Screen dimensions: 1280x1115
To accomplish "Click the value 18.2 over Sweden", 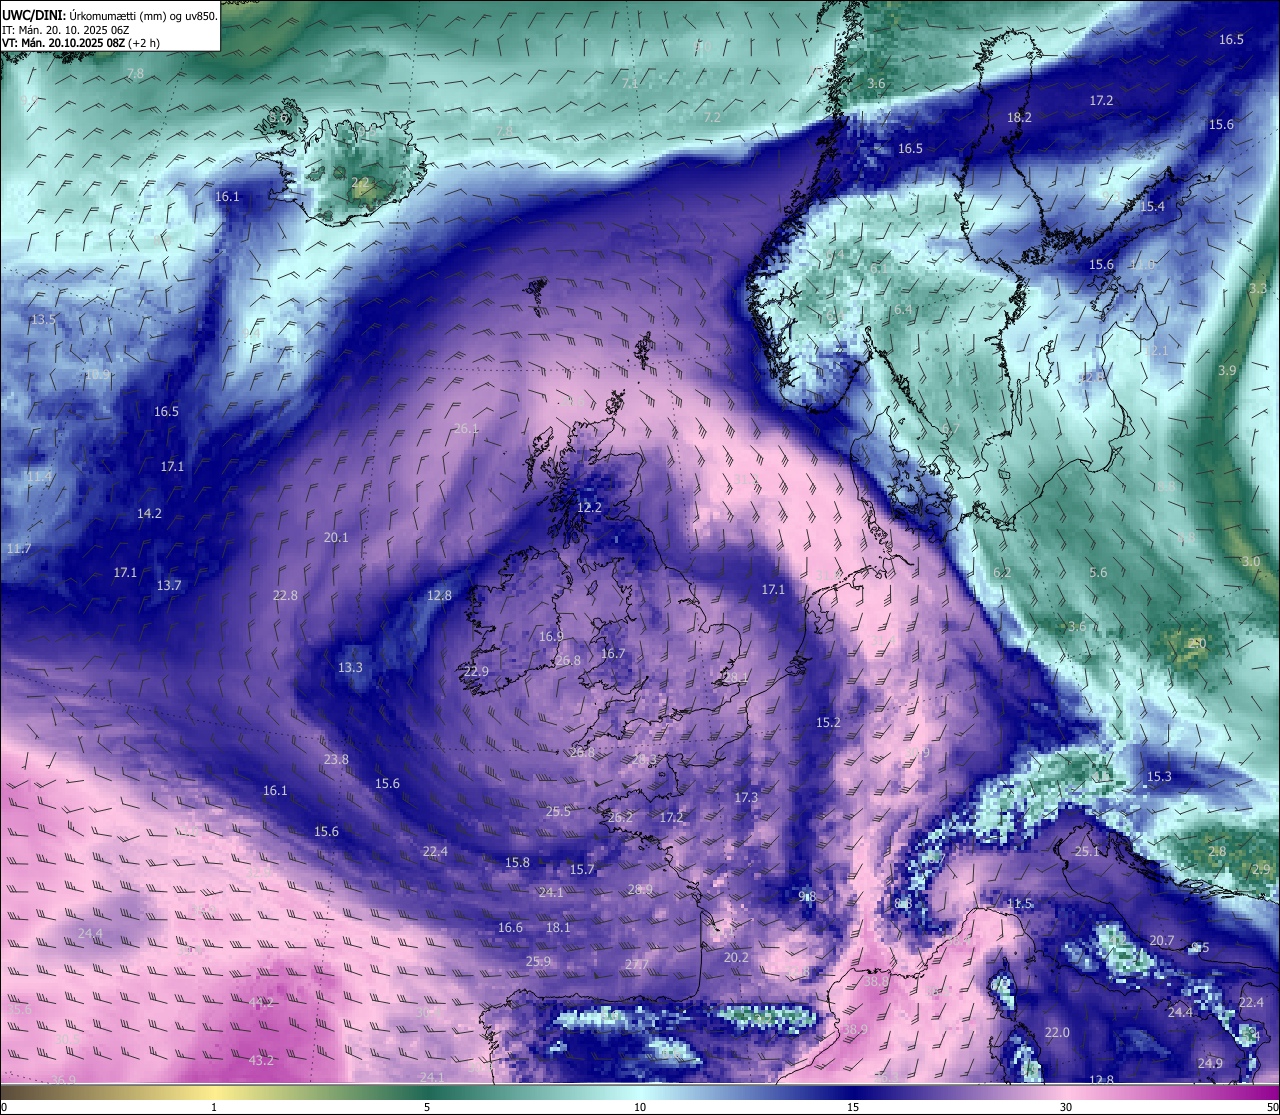I will click(1019, 117).
